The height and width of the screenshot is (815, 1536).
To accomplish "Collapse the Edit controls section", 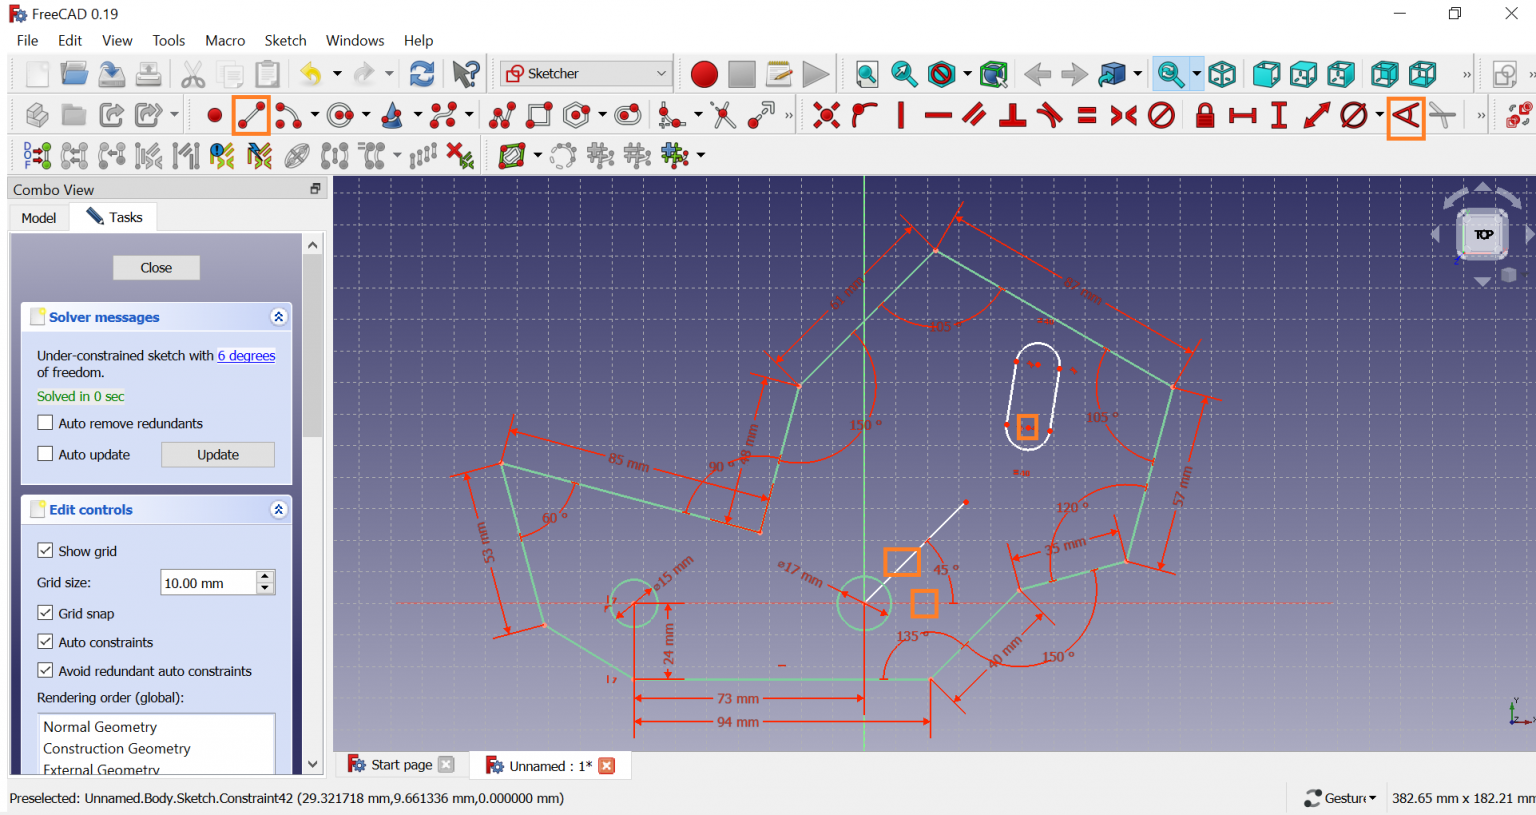I will coord(278,510).
